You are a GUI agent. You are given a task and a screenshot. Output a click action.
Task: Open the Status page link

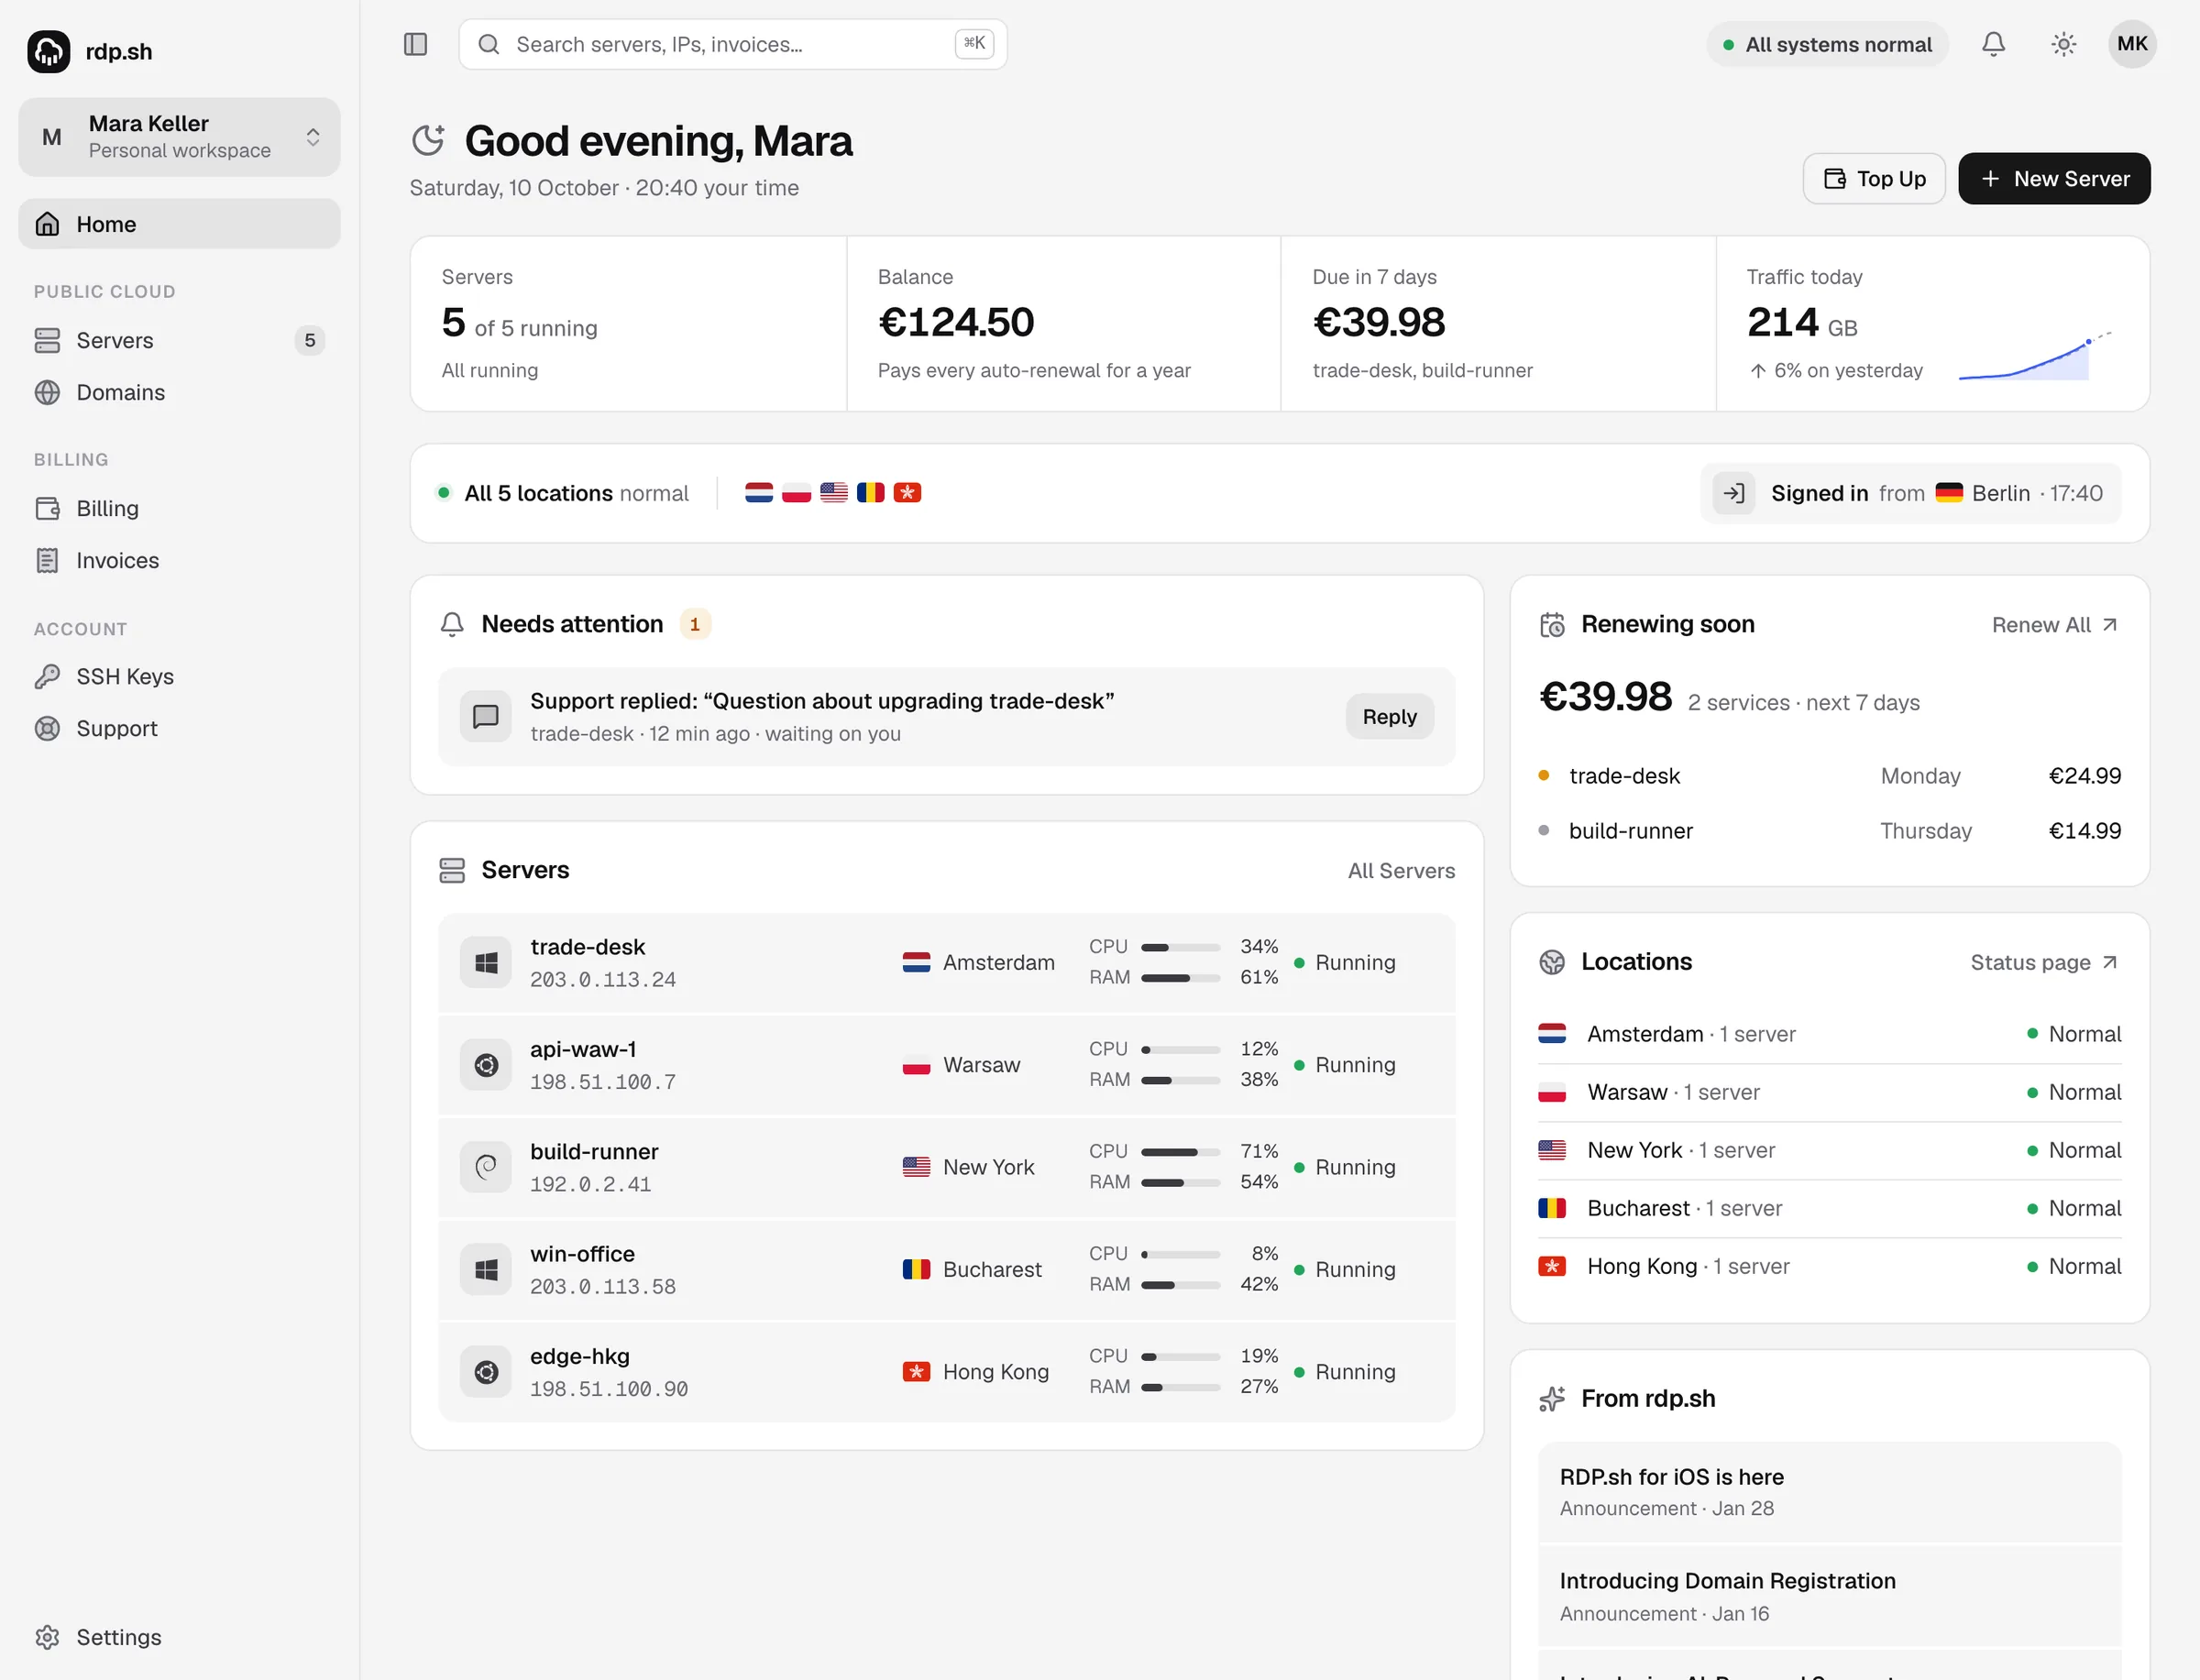tap(2044, 962)
